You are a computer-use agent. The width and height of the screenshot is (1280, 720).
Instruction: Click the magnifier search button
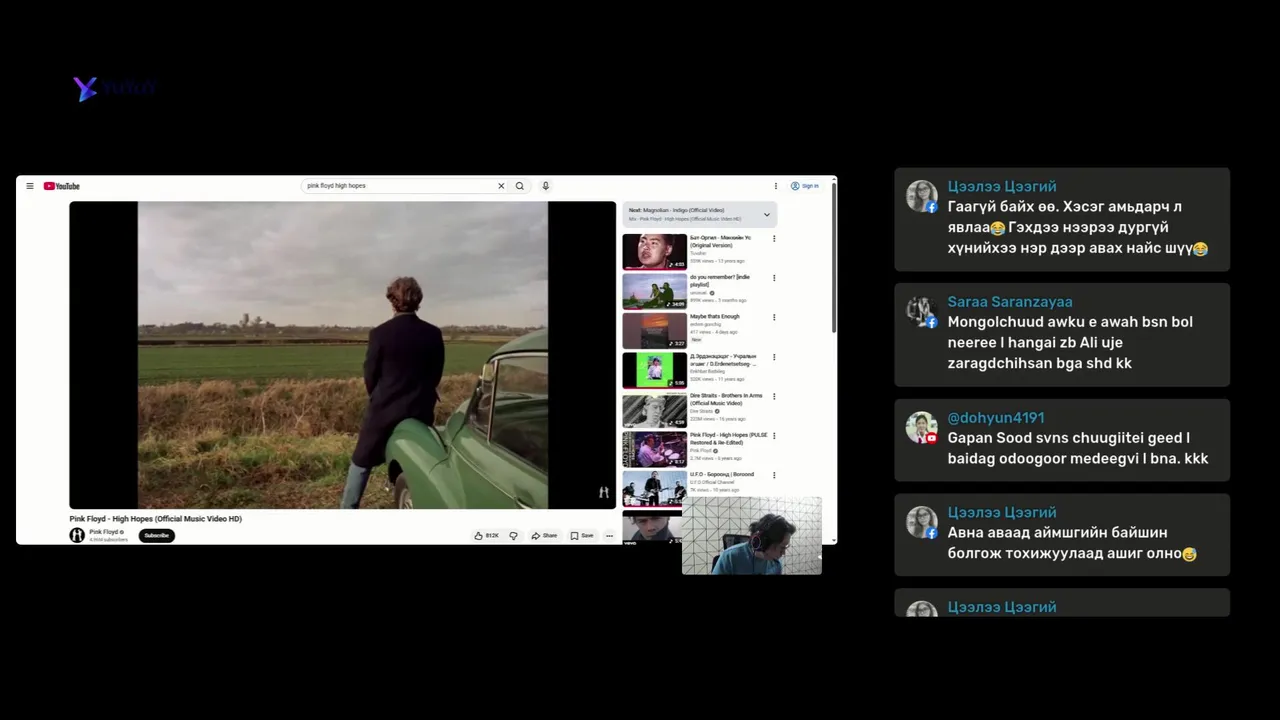click(x=519, y=186)
